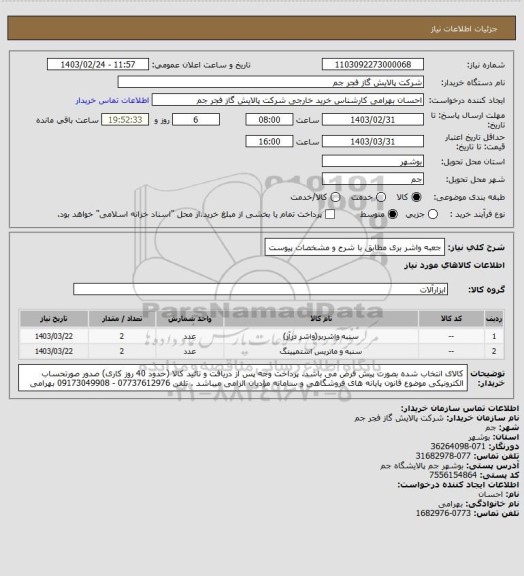524x576 pixels.
Task: Click row number 2 cell
Action: pyautogui.click(x=494, y=351)
